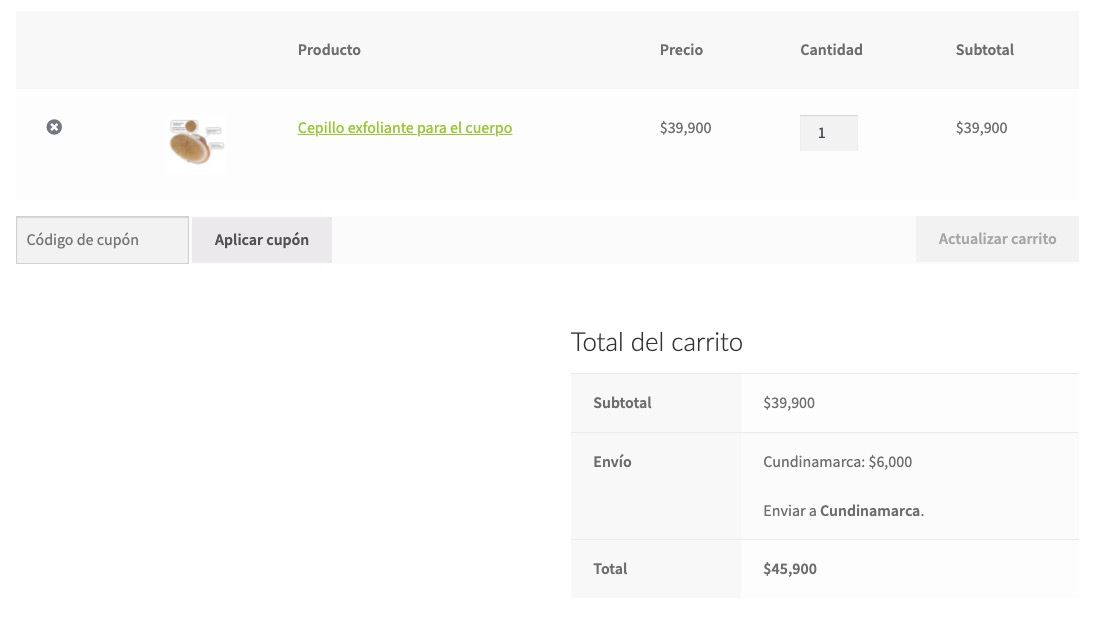
Task: Click the Enviar a Cundinamarca text
Action: click(x=843, y=511)
